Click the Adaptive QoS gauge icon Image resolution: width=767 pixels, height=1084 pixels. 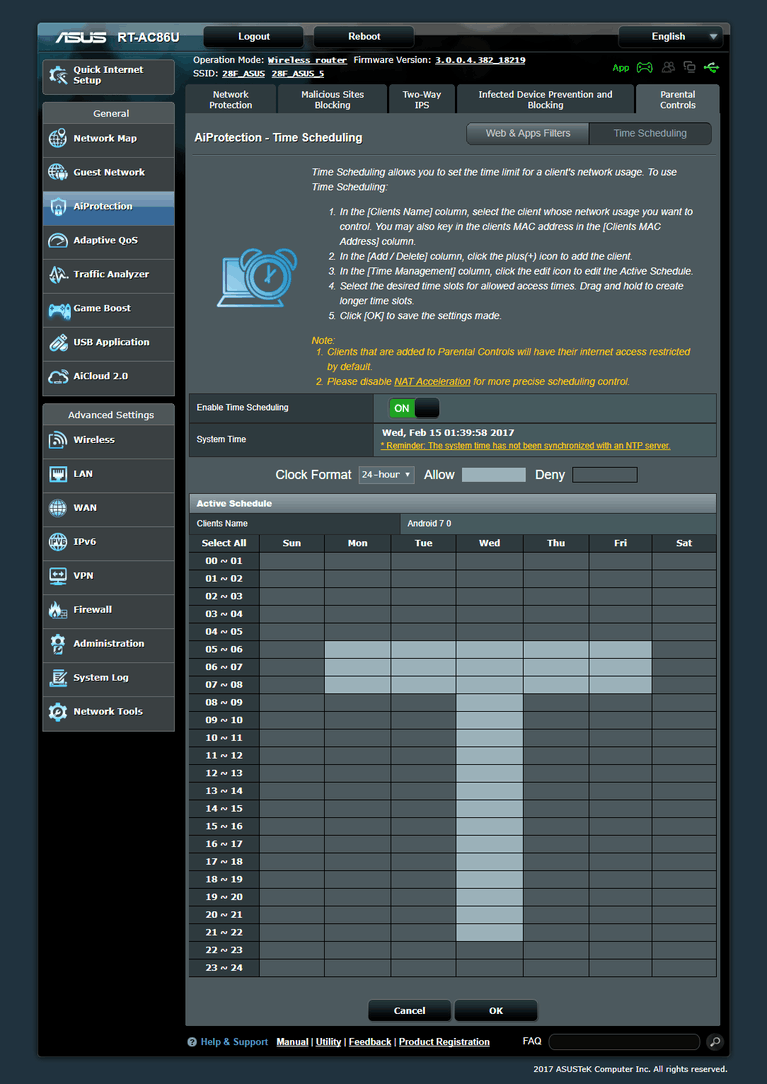point(58,240)
